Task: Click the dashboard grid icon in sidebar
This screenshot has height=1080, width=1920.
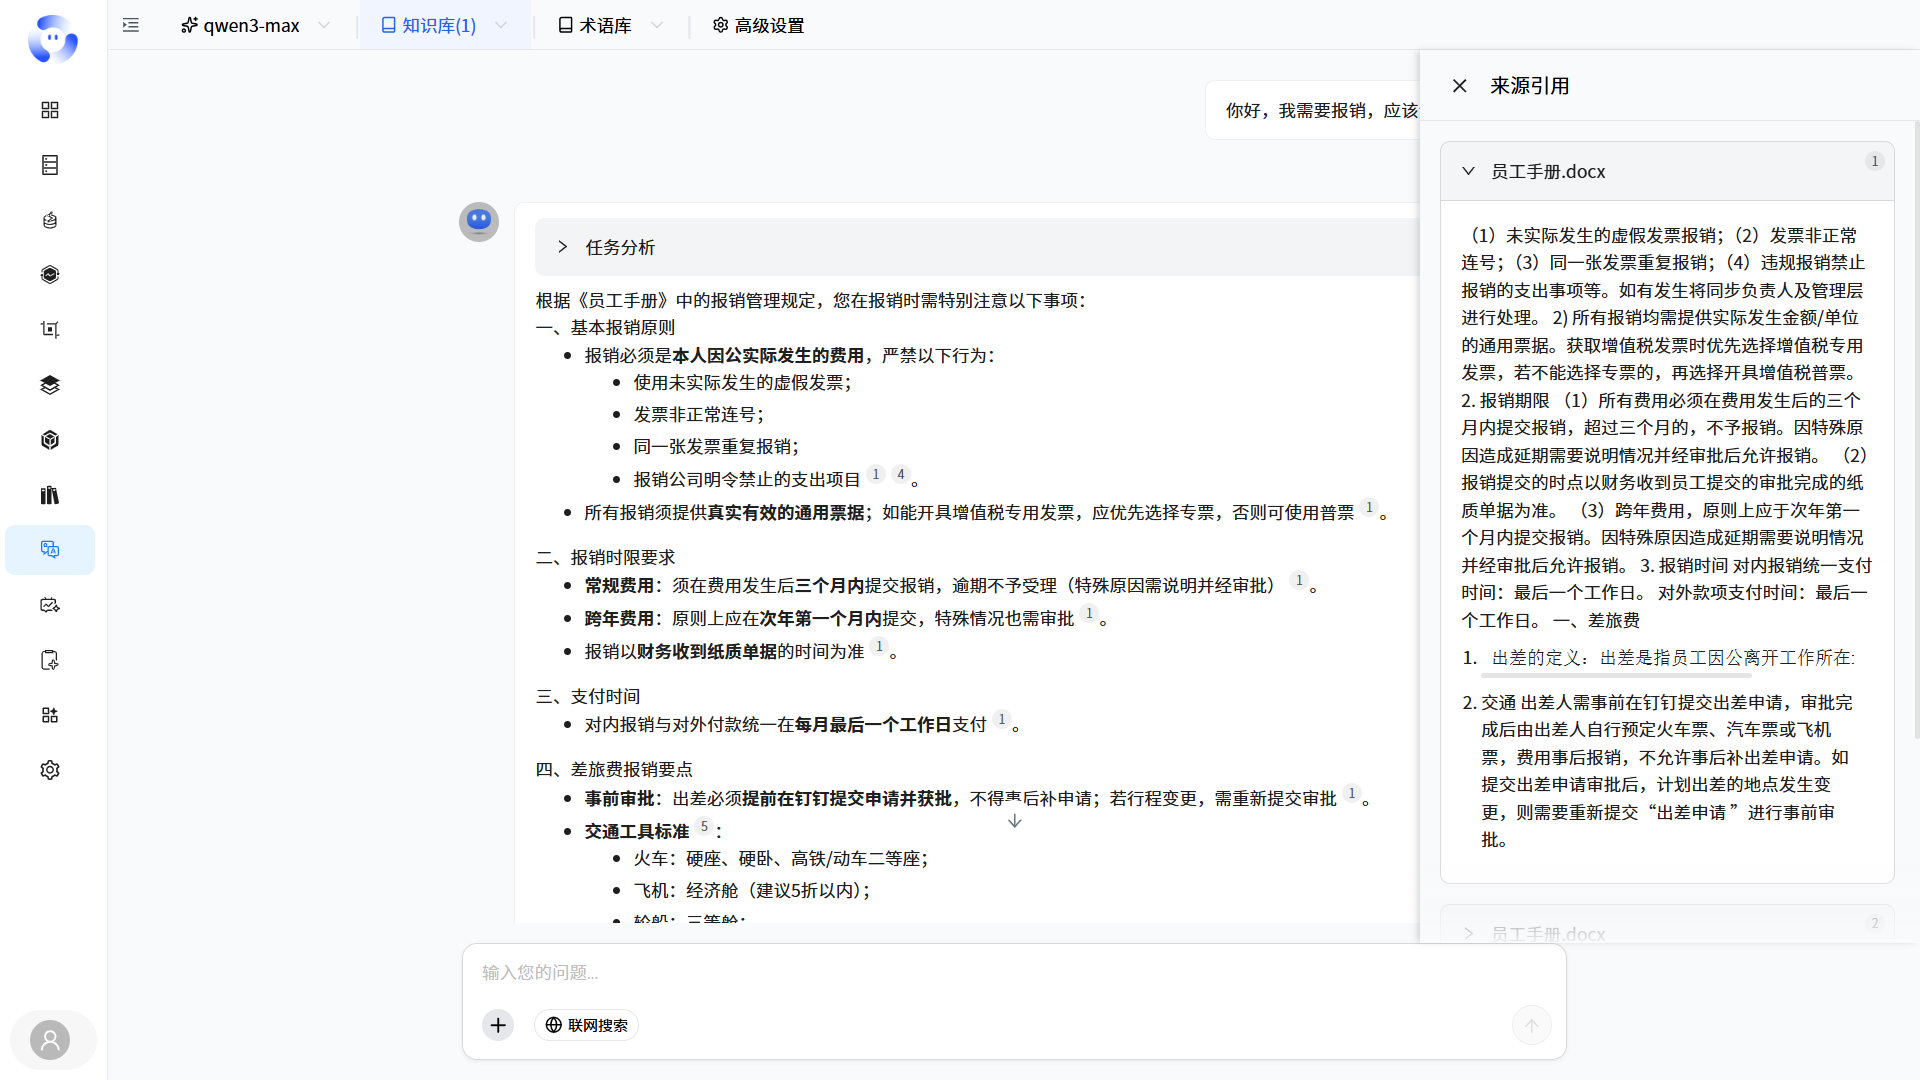Action: [x=50, y=110]
